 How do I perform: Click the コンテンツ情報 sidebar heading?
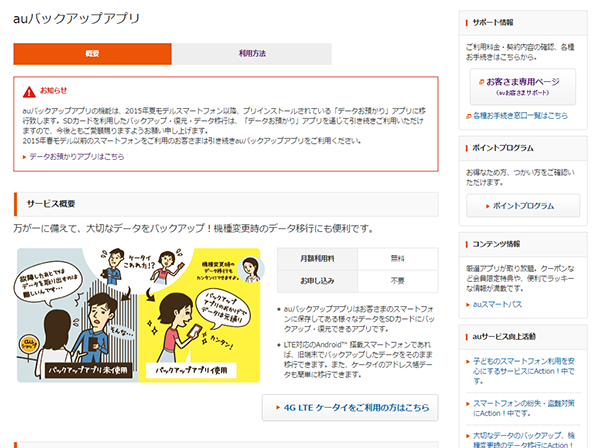point(496,244)
